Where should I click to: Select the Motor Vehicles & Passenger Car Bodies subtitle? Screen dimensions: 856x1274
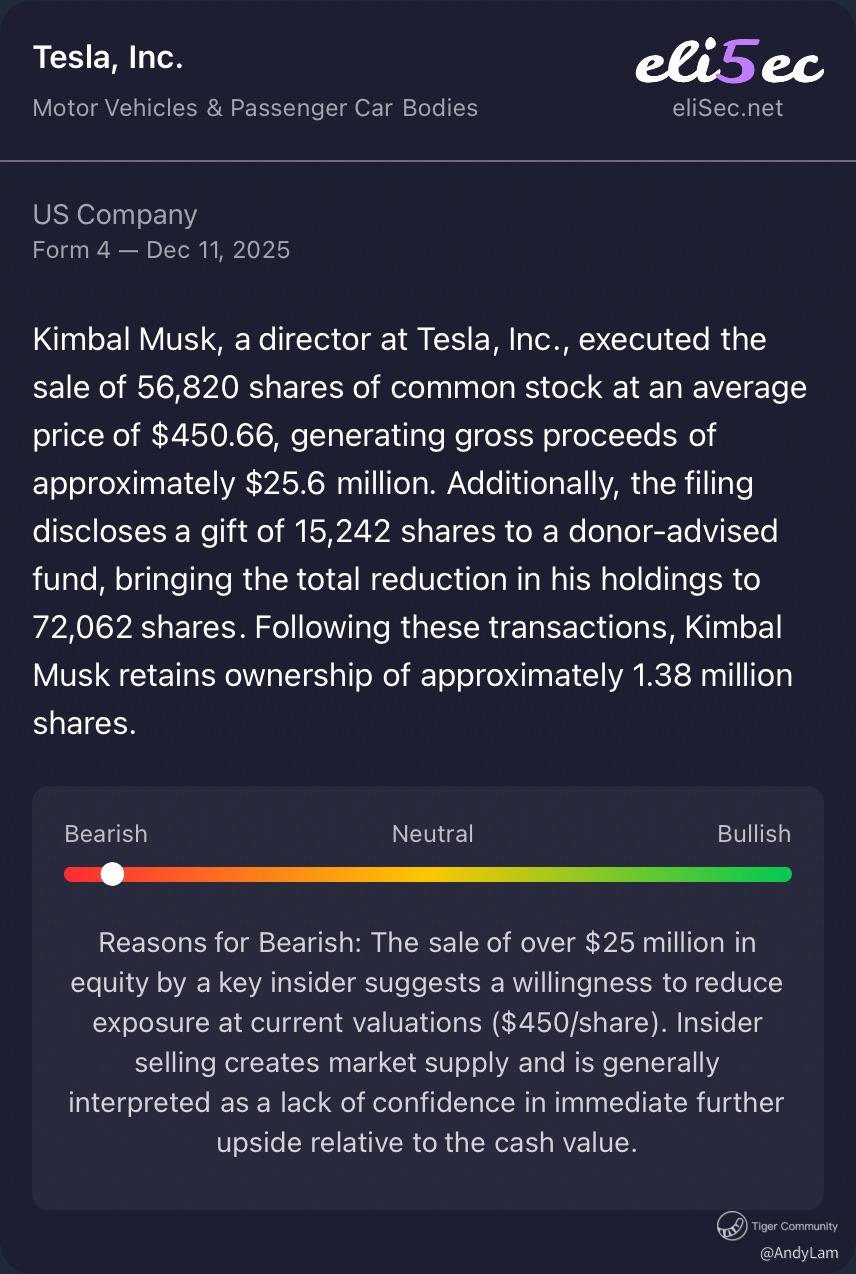255,108
